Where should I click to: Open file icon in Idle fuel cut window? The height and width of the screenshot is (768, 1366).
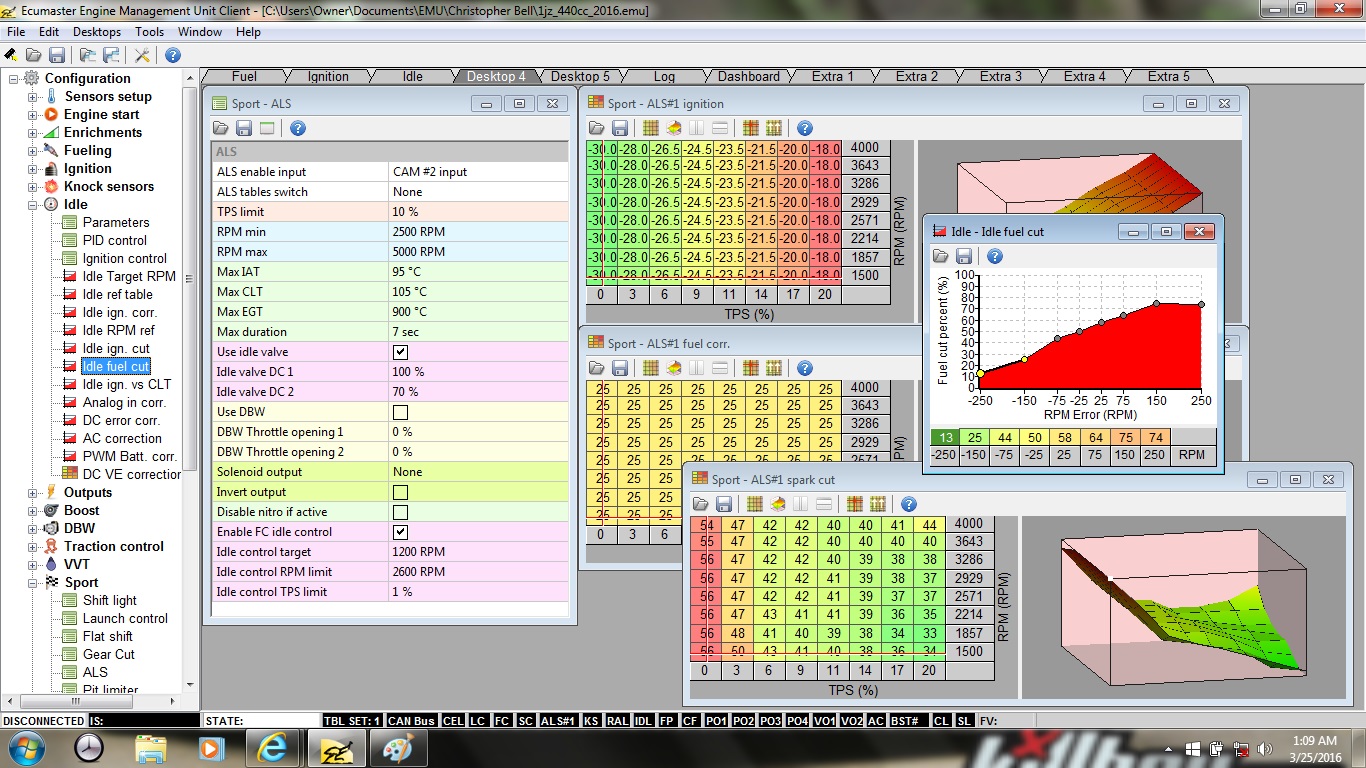click(942, 256)
